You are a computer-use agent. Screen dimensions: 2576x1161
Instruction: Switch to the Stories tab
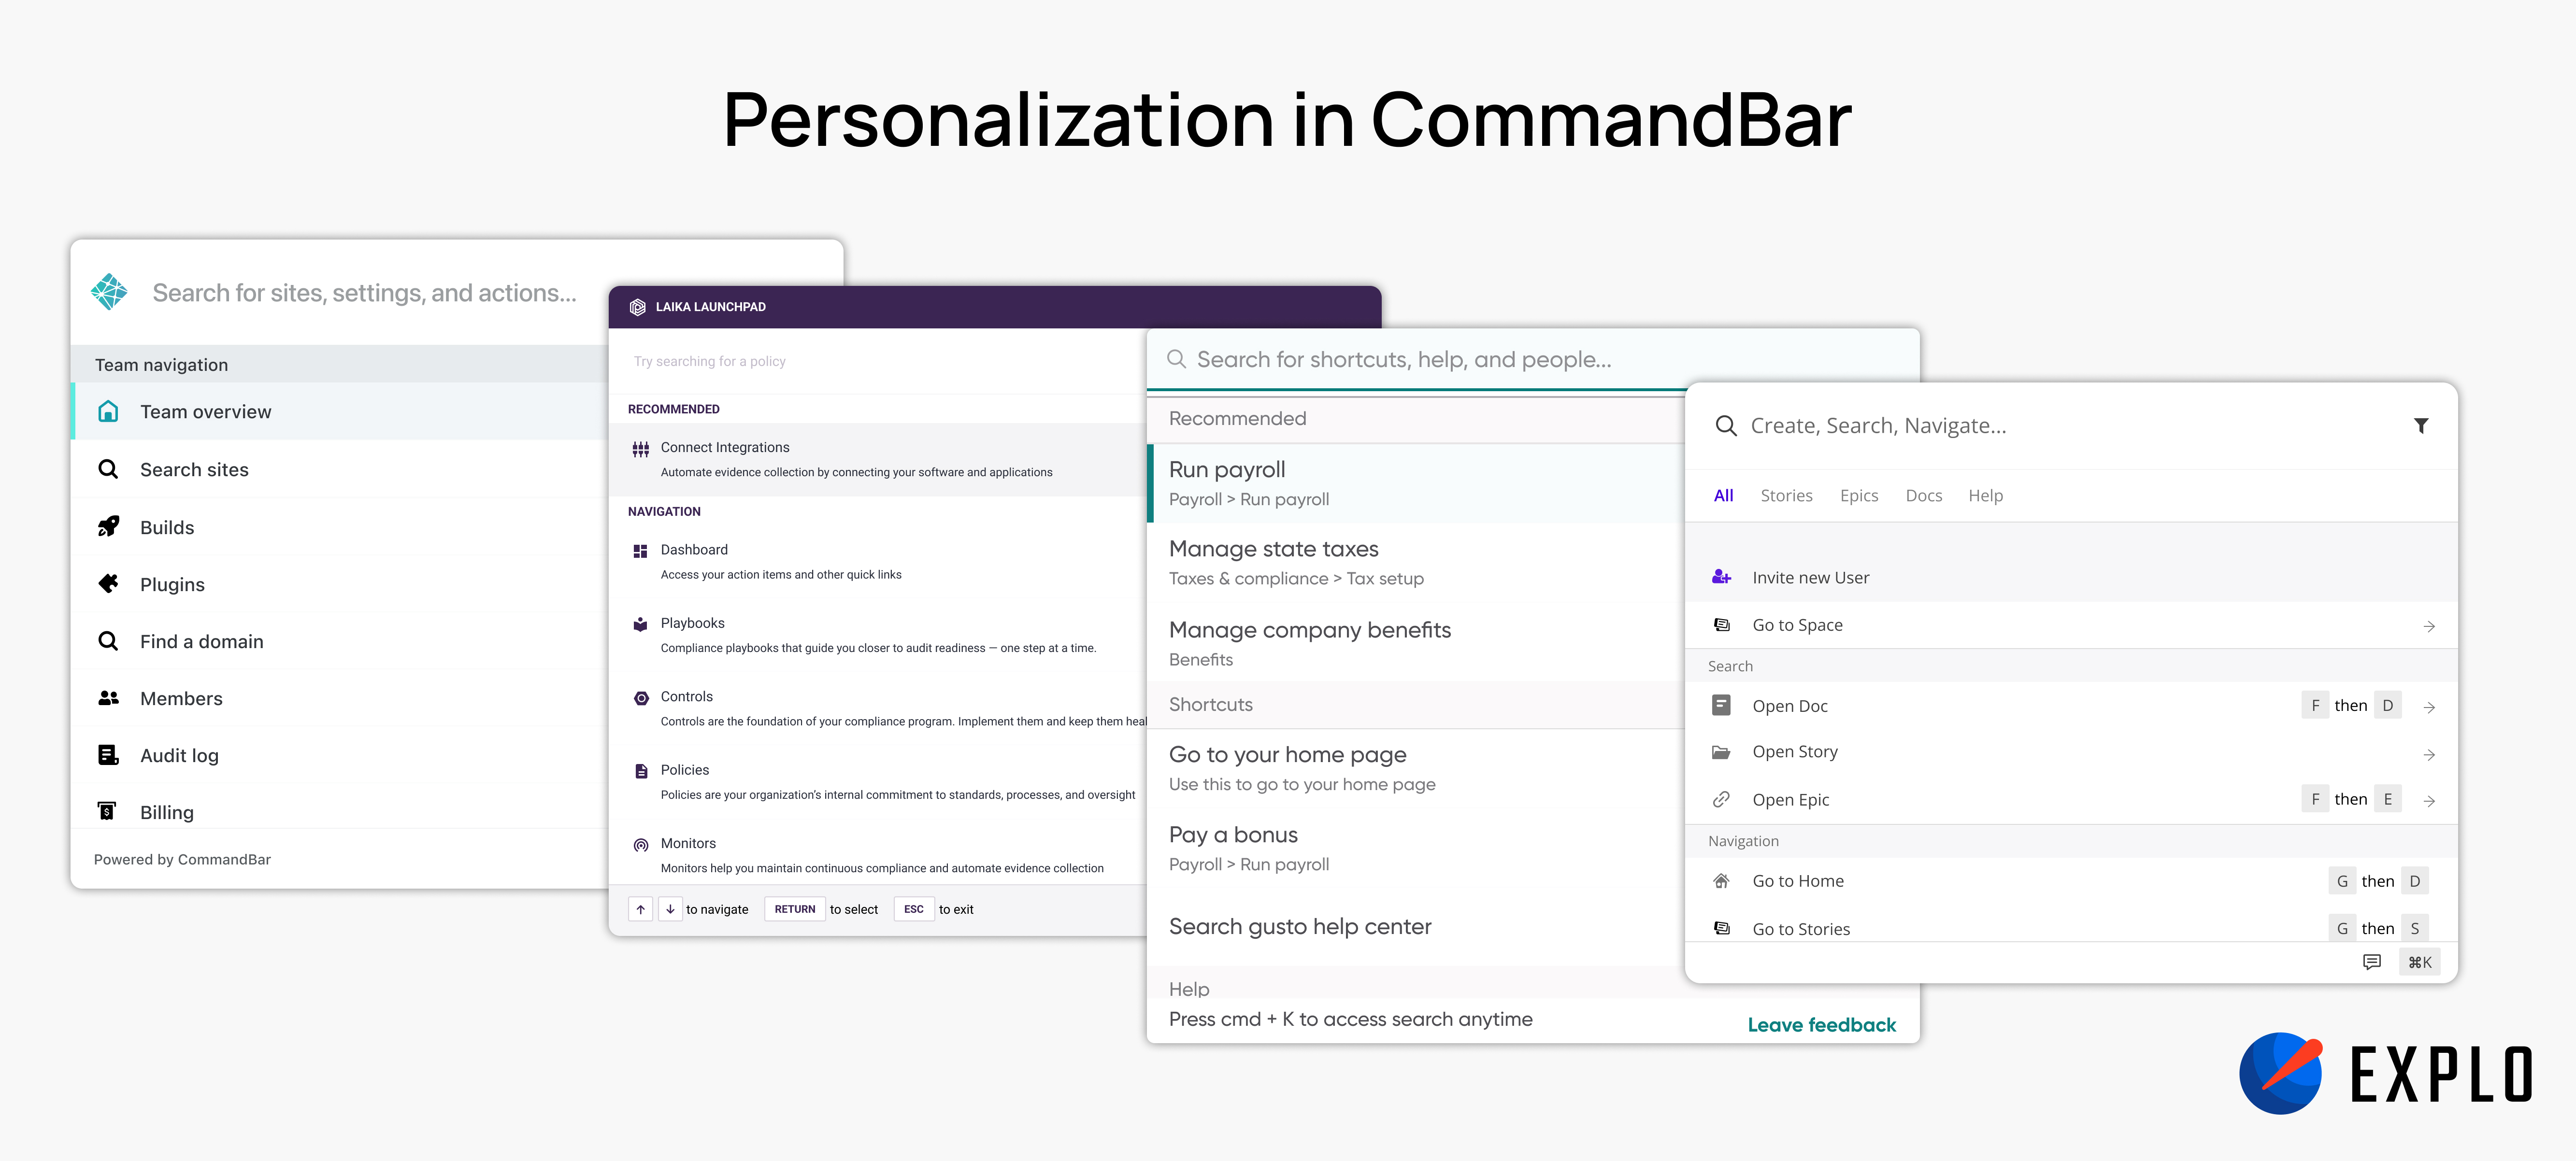(1786, 496)
